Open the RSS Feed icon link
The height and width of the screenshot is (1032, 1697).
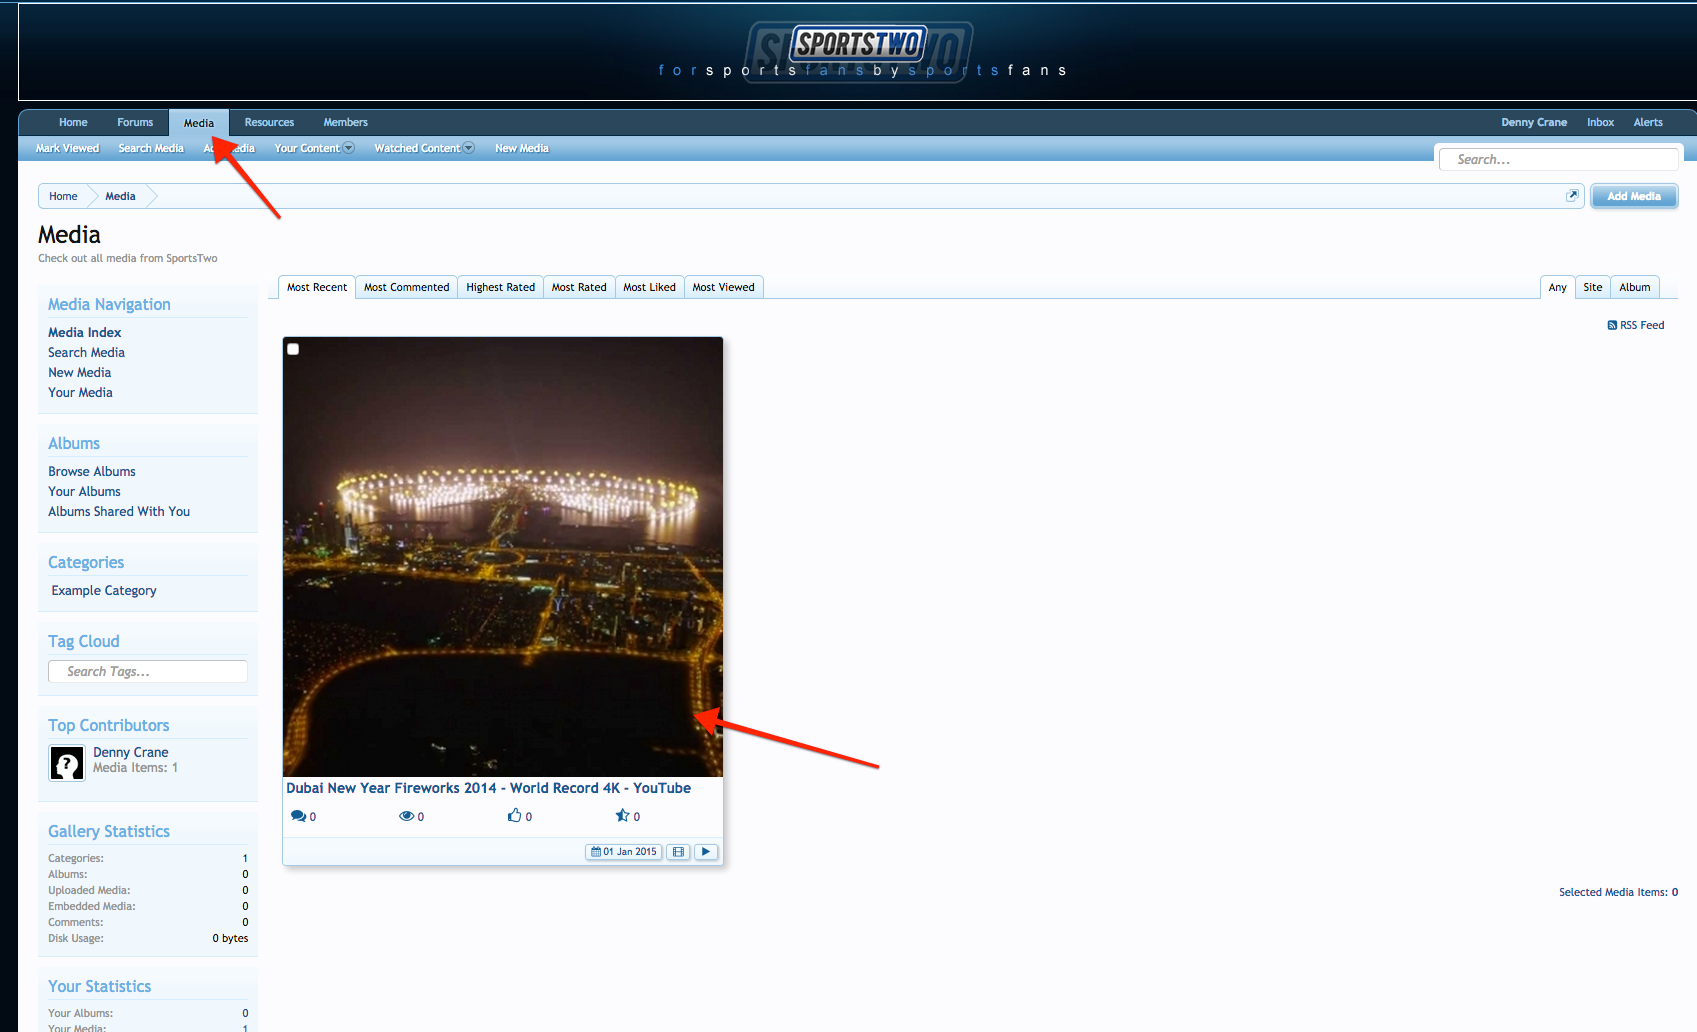[1612, 325]
